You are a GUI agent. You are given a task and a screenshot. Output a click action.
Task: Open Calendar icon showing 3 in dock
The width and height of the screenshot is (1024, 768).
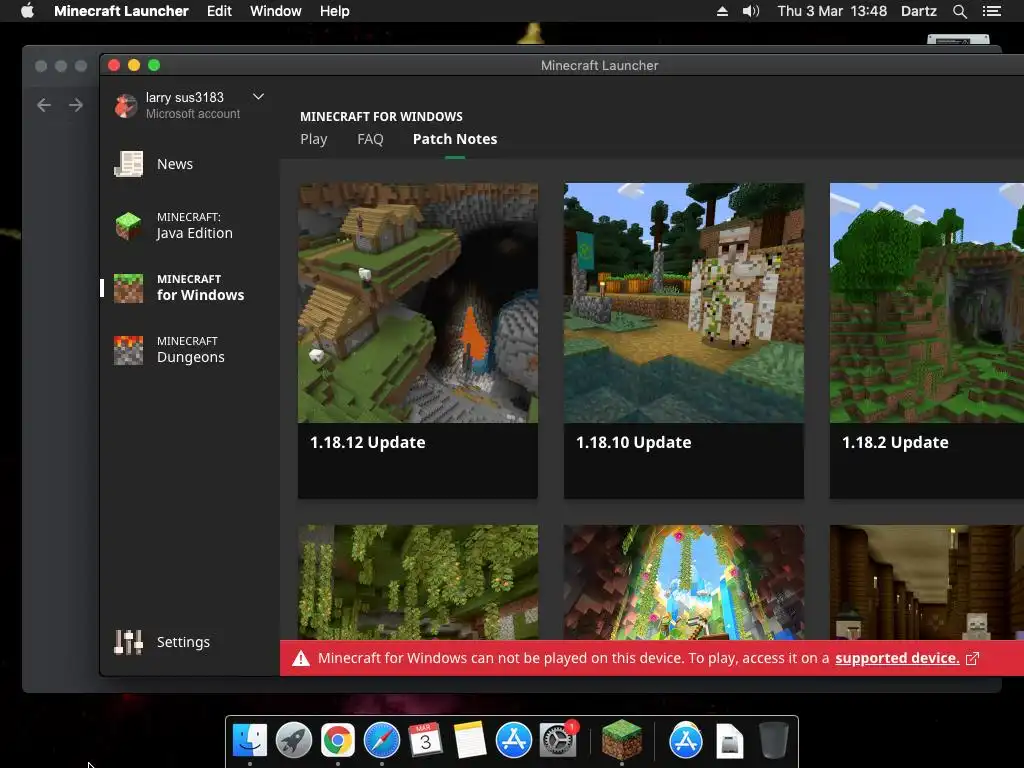425,741
